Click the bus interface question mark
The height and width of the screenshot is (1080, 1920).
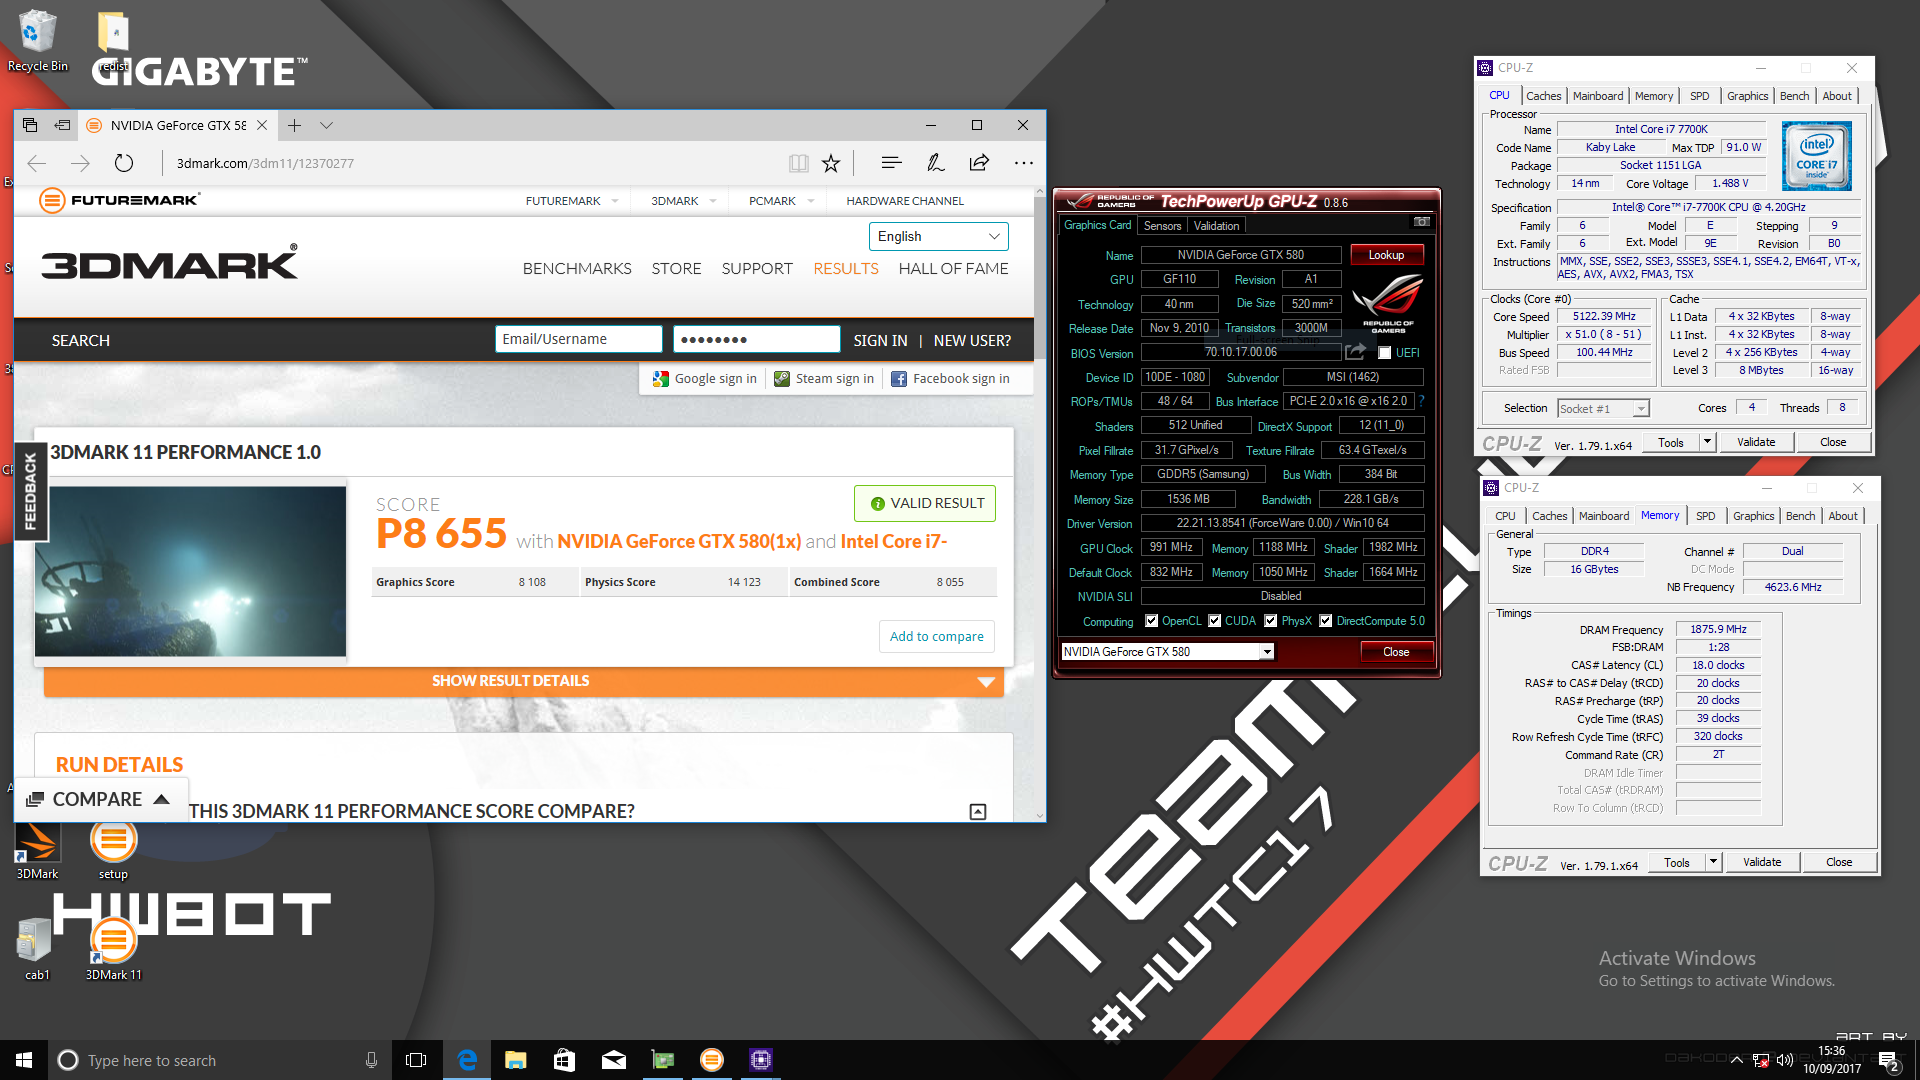pos(1421,401)
